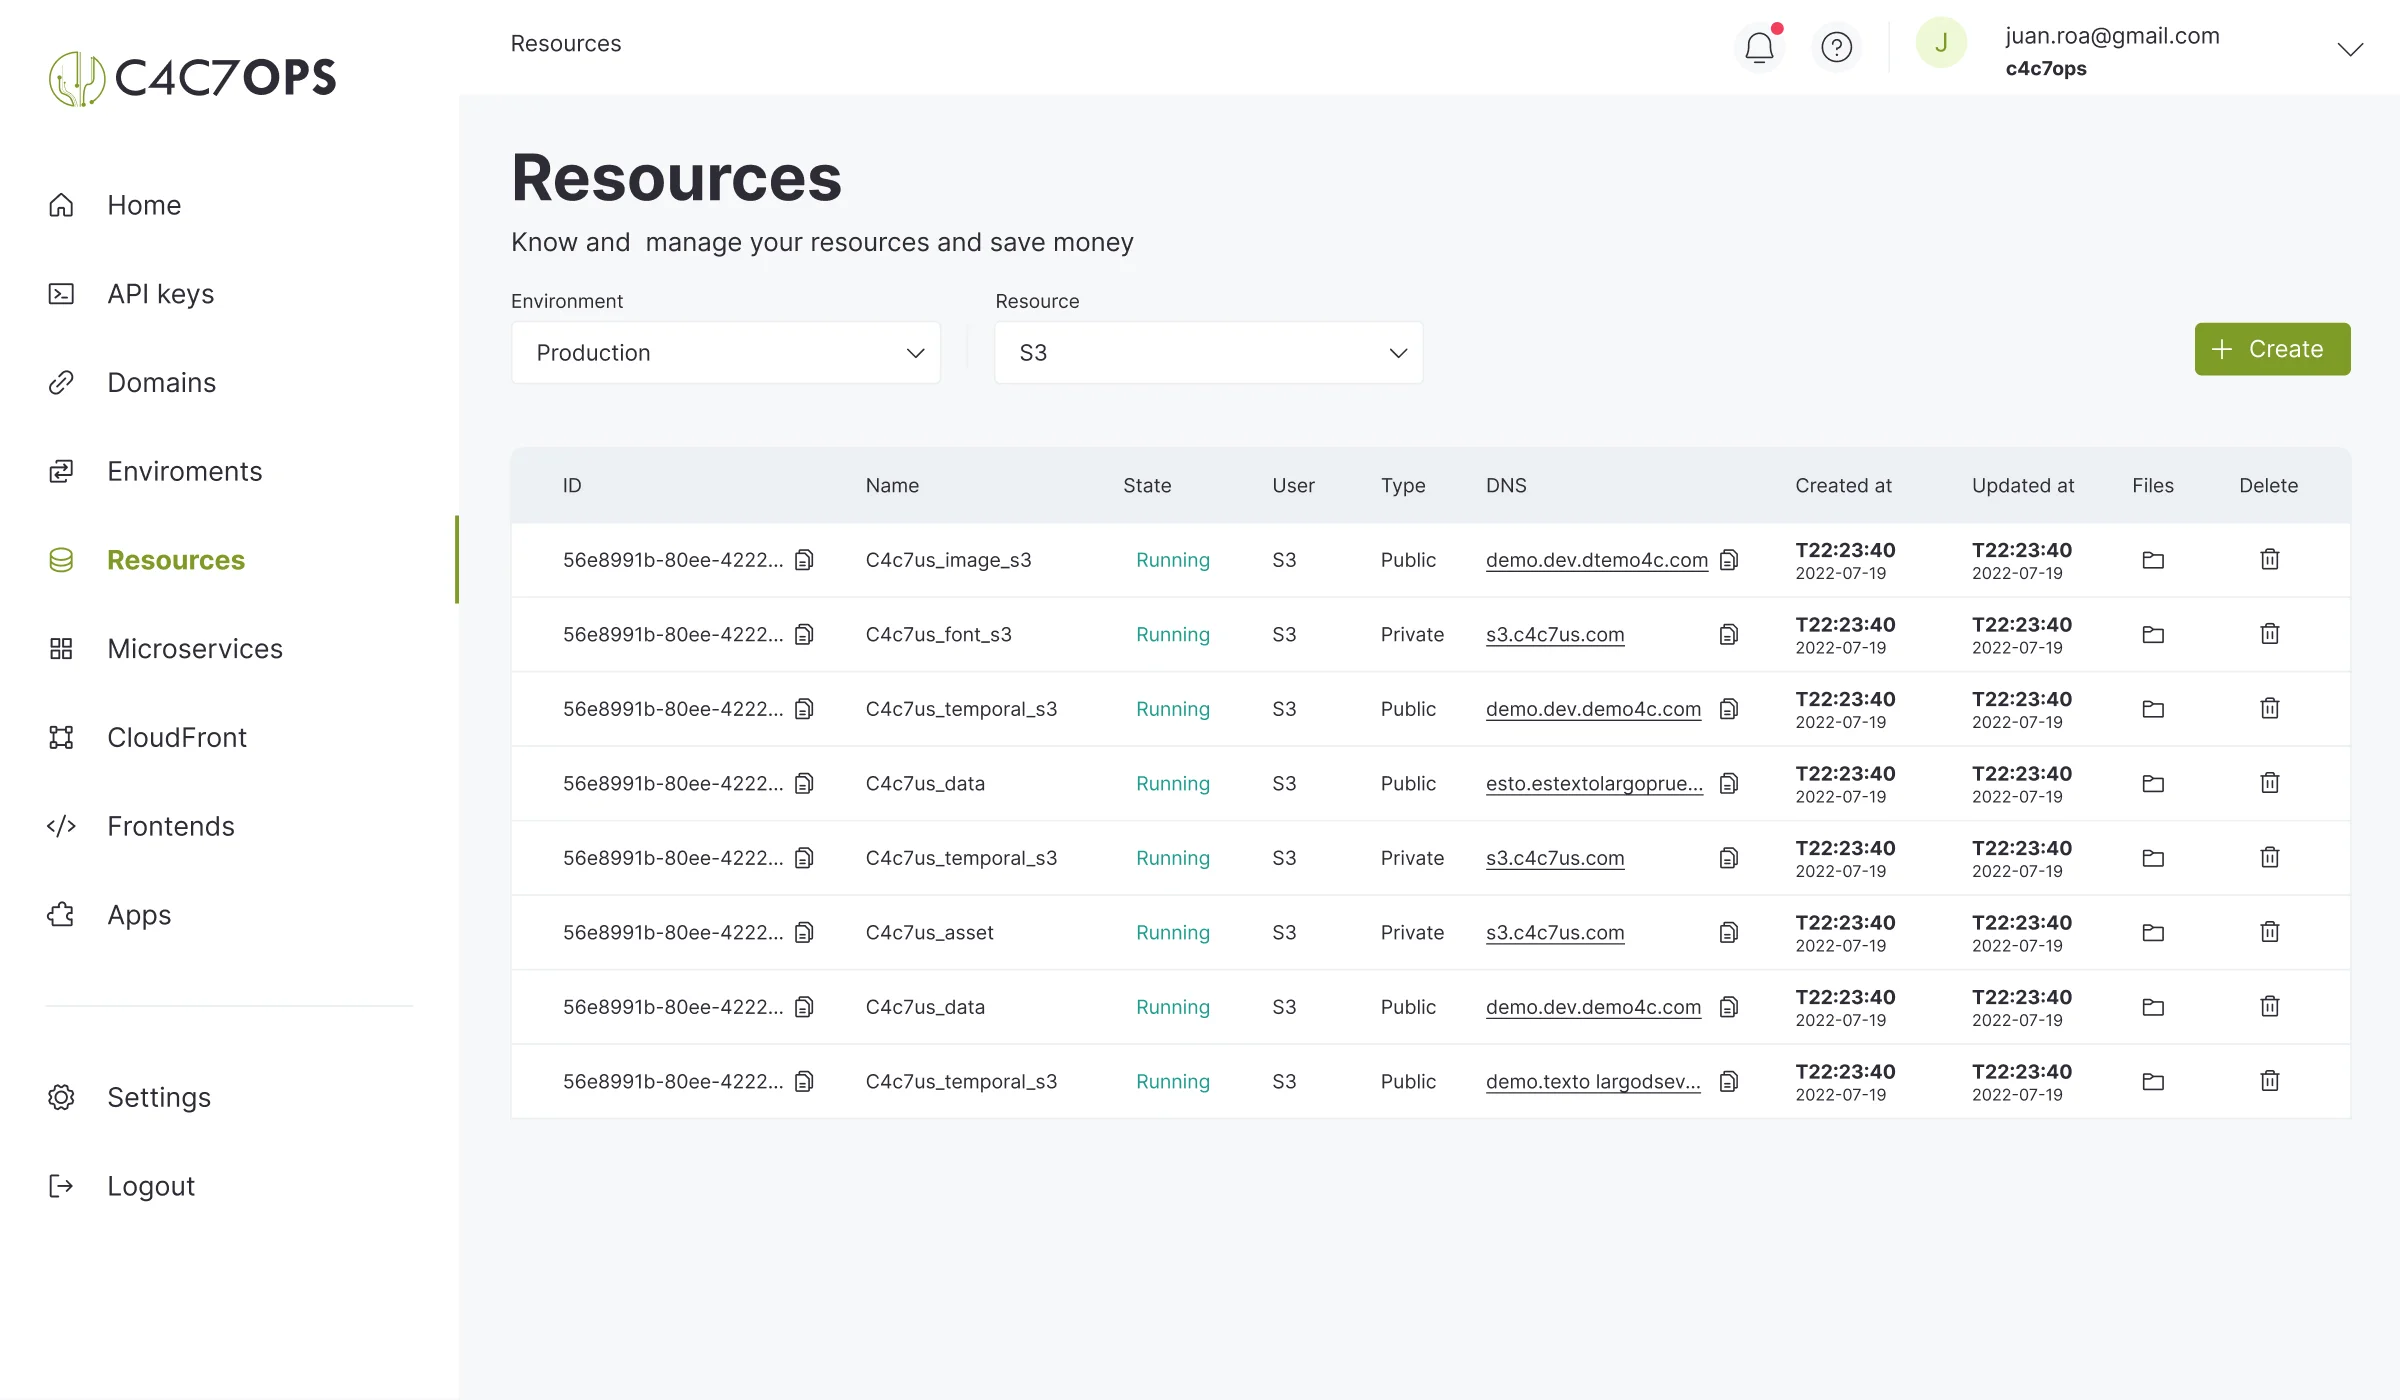The height and width of the screenshot is (1400, 2400).
Task: Copy DNS esto.estextolargoprue...
Action: point(1729,783)
